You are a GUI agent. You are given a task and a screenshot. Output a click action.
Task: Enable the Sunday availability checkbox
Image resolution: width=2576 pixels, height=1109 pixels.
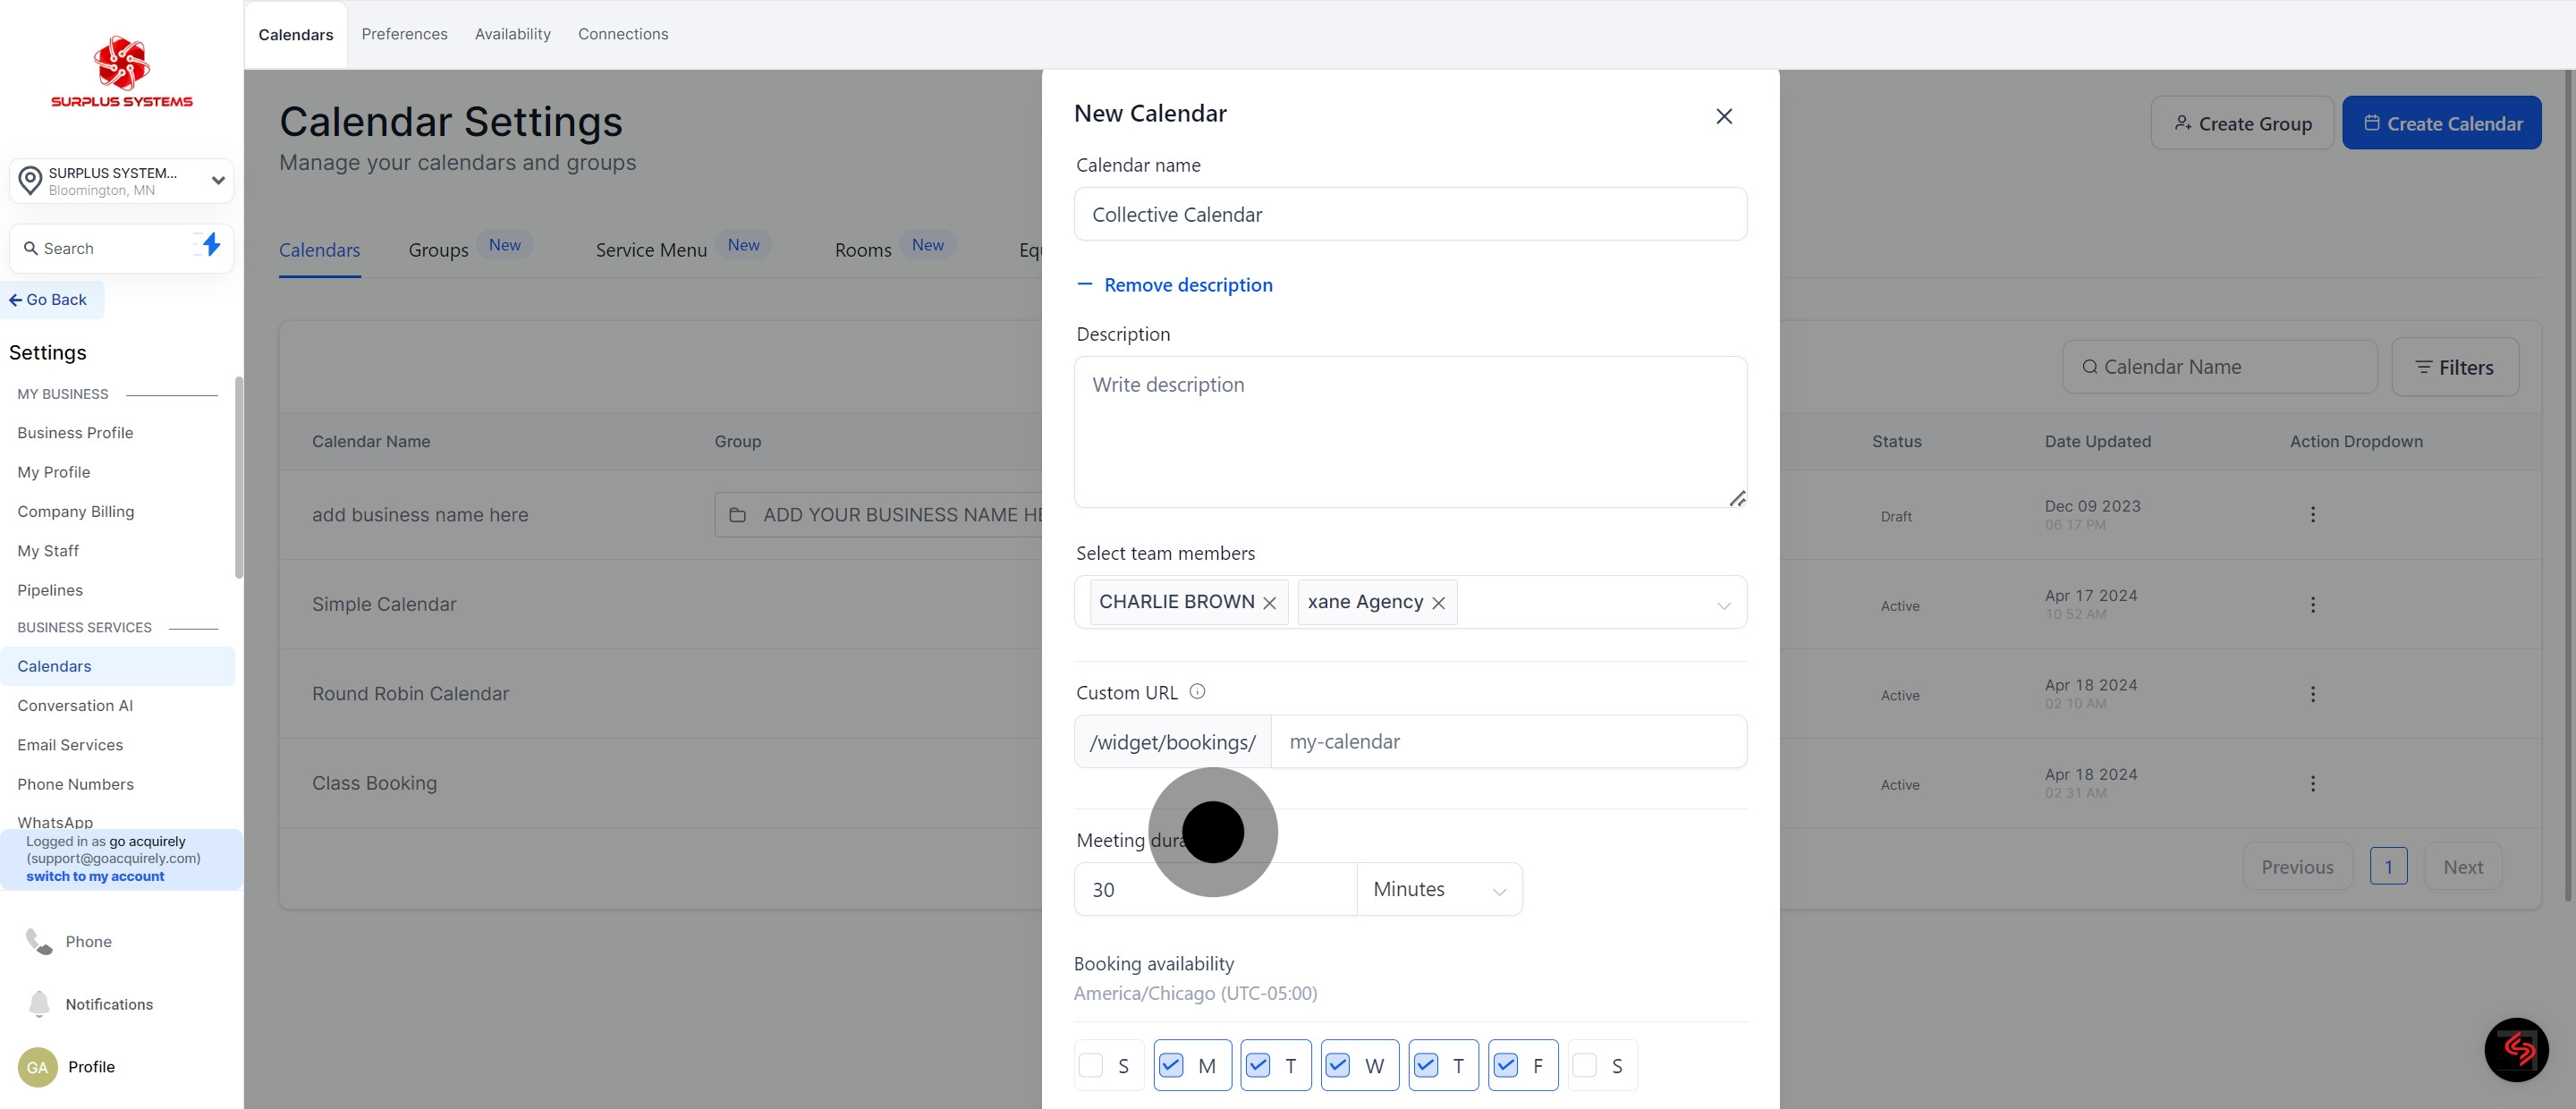(x=1091, y=1065)
